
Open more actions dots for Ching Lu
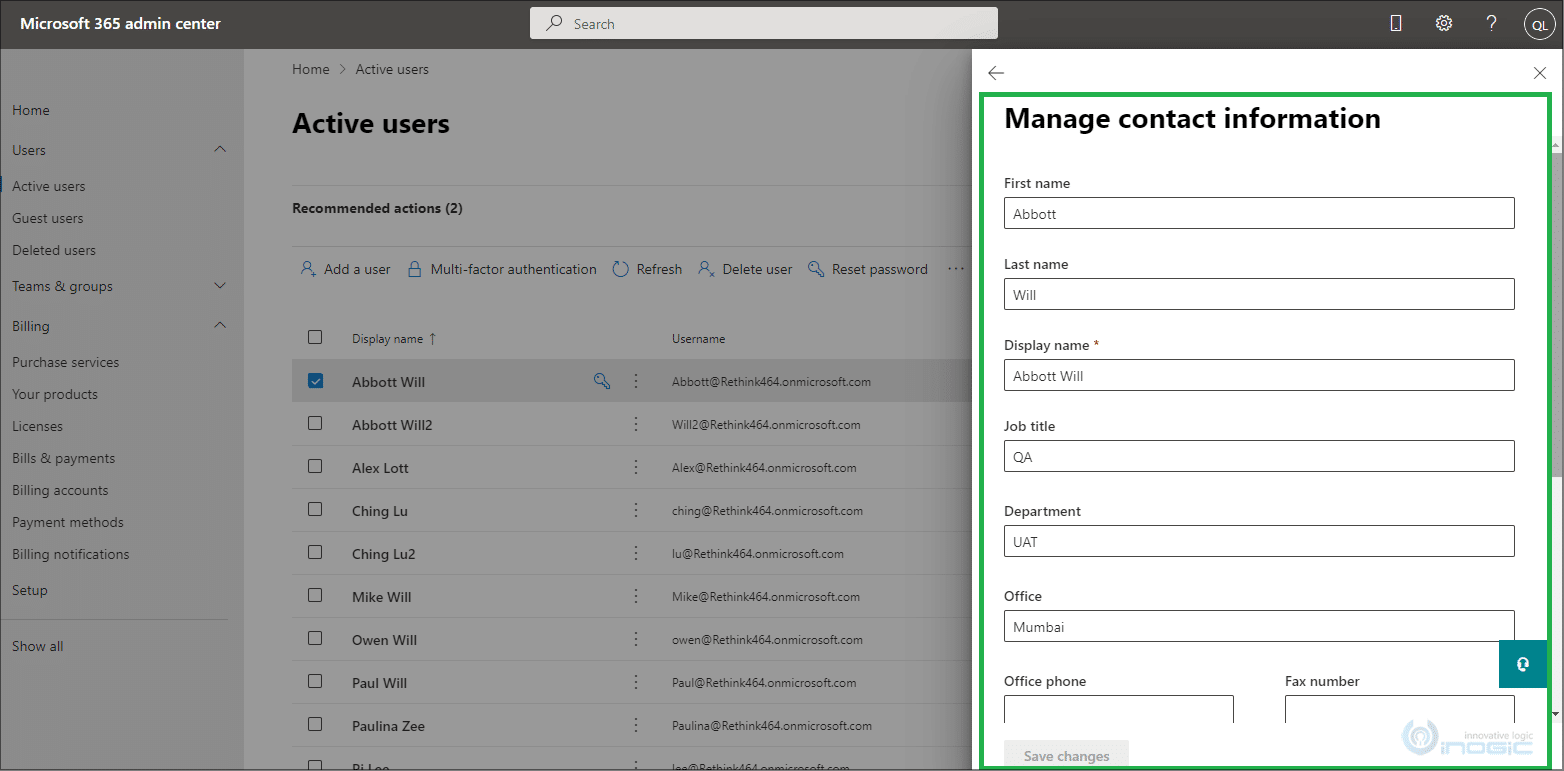636,510
